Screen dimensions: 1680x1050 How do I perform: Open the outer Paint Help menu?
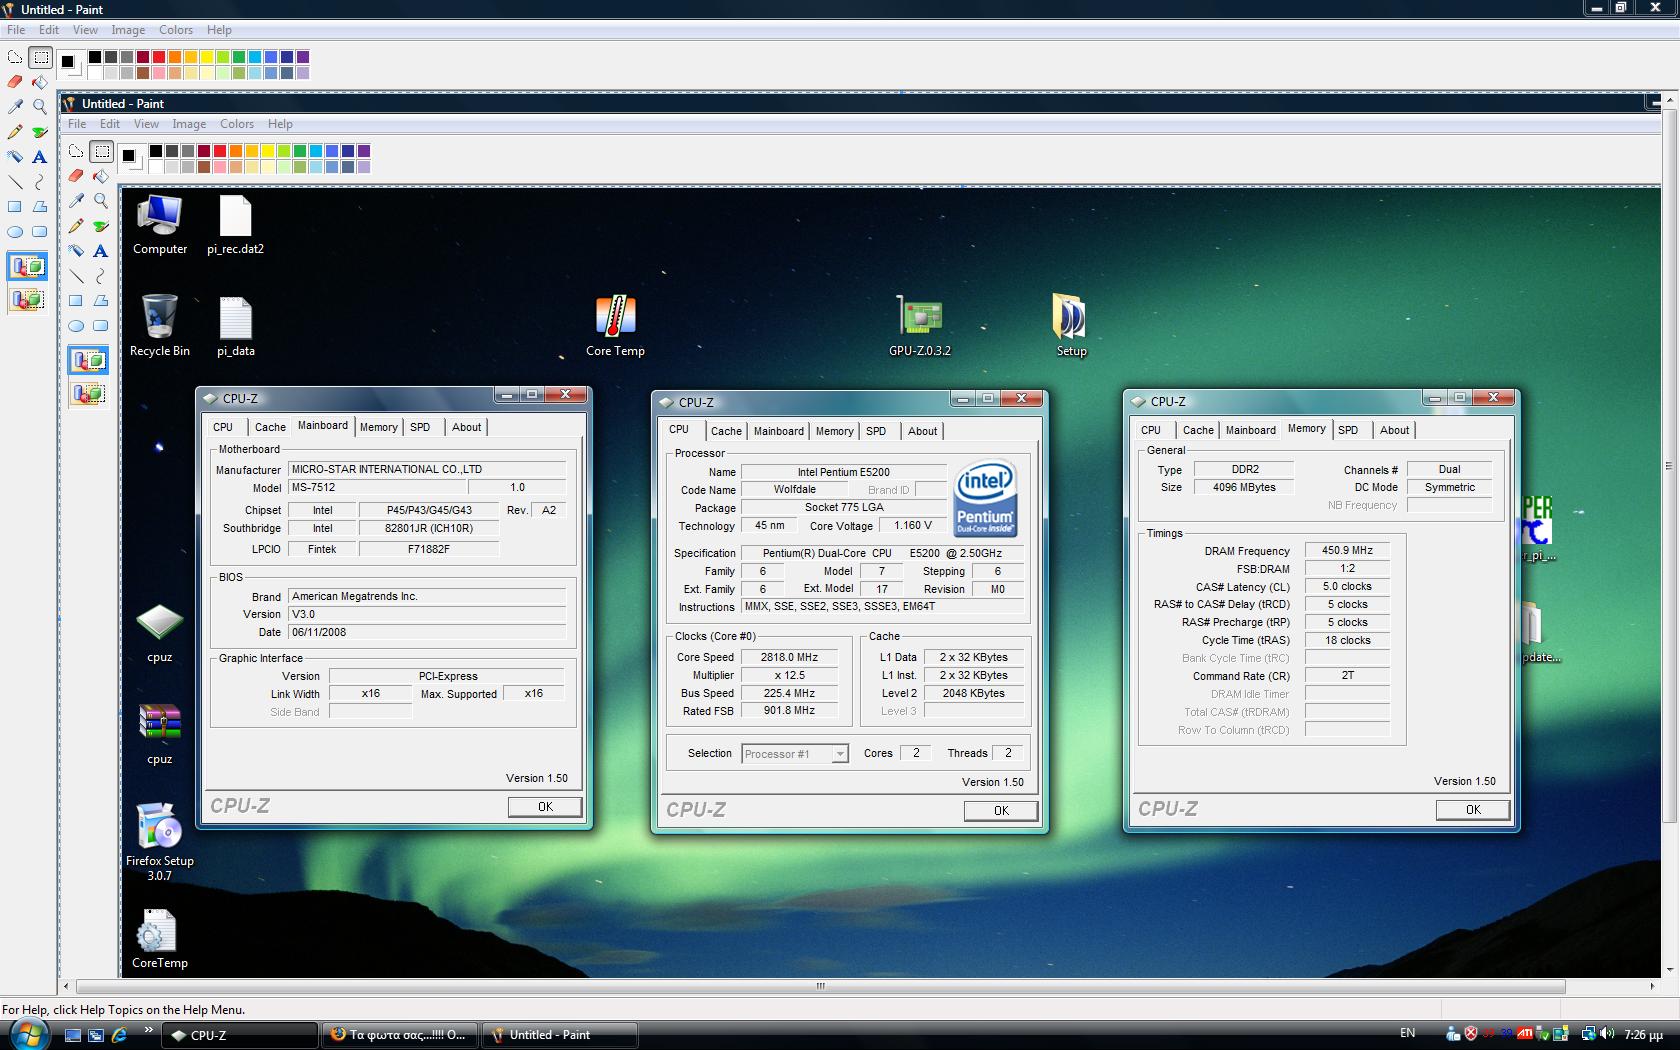(x=219, y=30)
